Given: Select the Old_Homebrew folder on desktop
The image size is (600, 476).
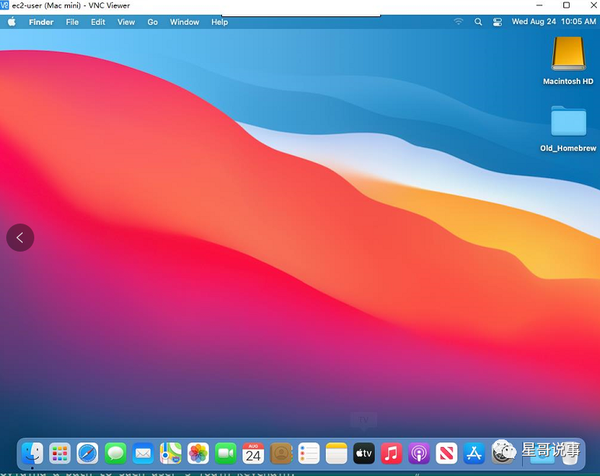Looking at the screenshot, I should pos(568,121).
